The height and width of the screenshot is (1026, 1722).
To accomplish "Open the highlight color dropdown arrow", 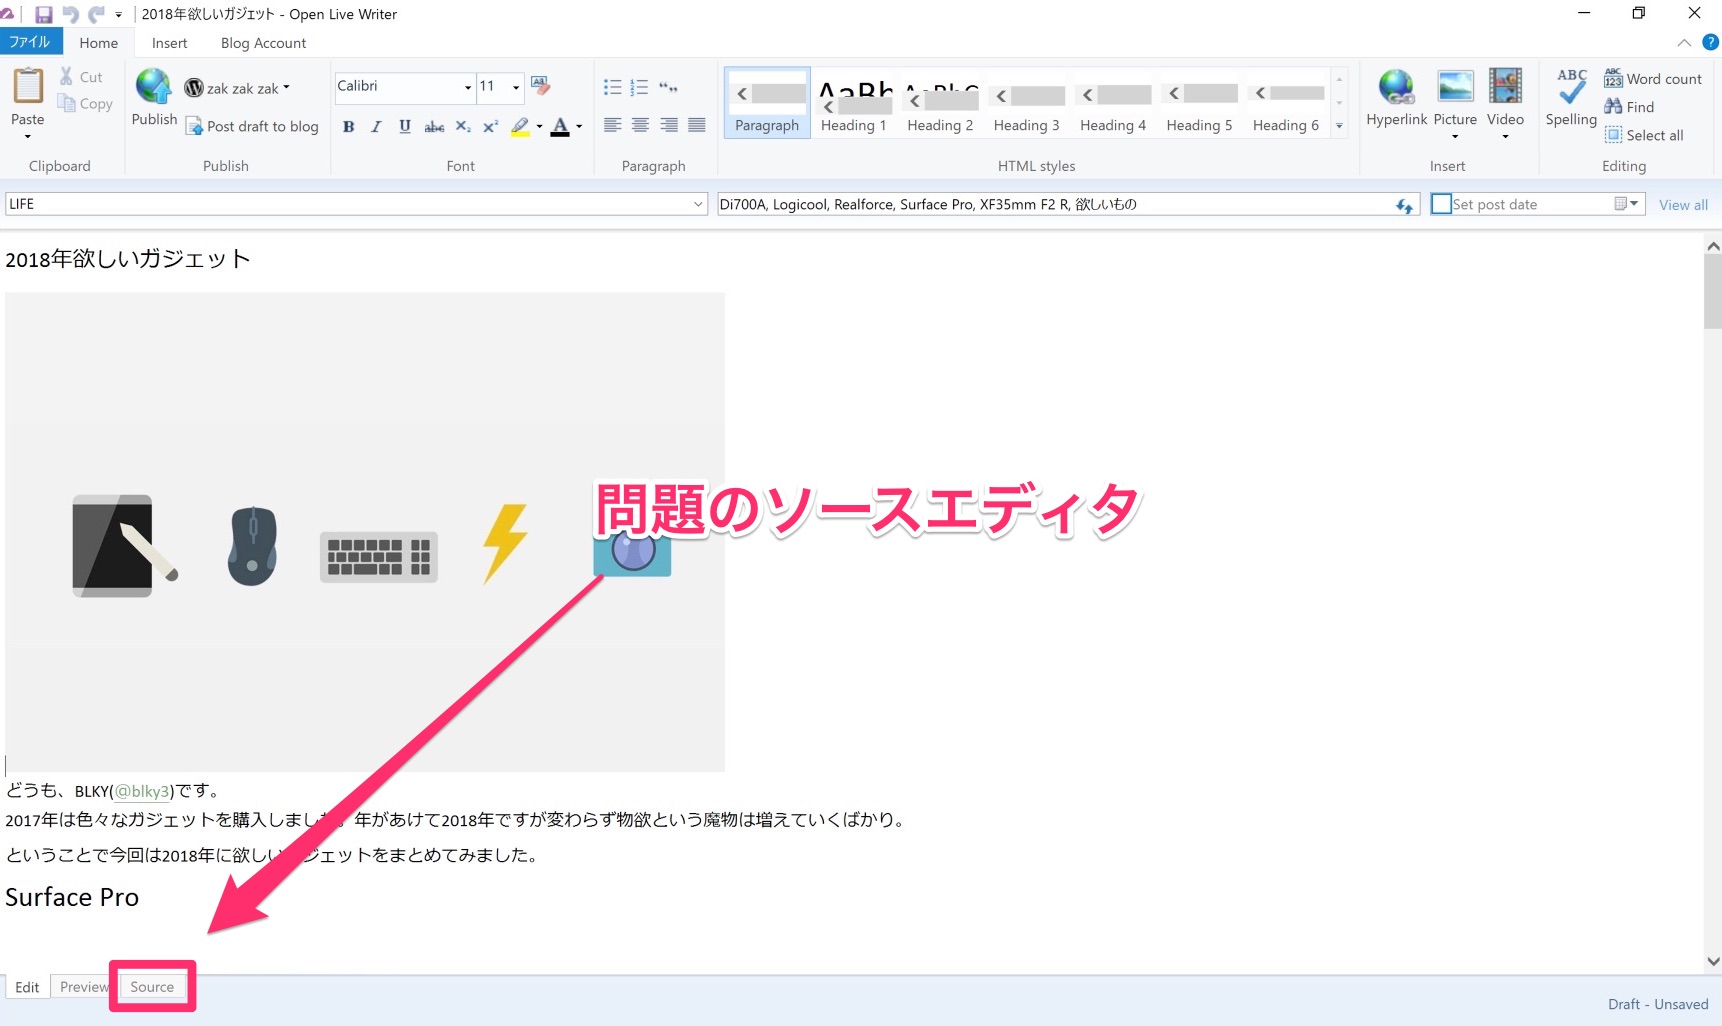I will pos(539,127).
